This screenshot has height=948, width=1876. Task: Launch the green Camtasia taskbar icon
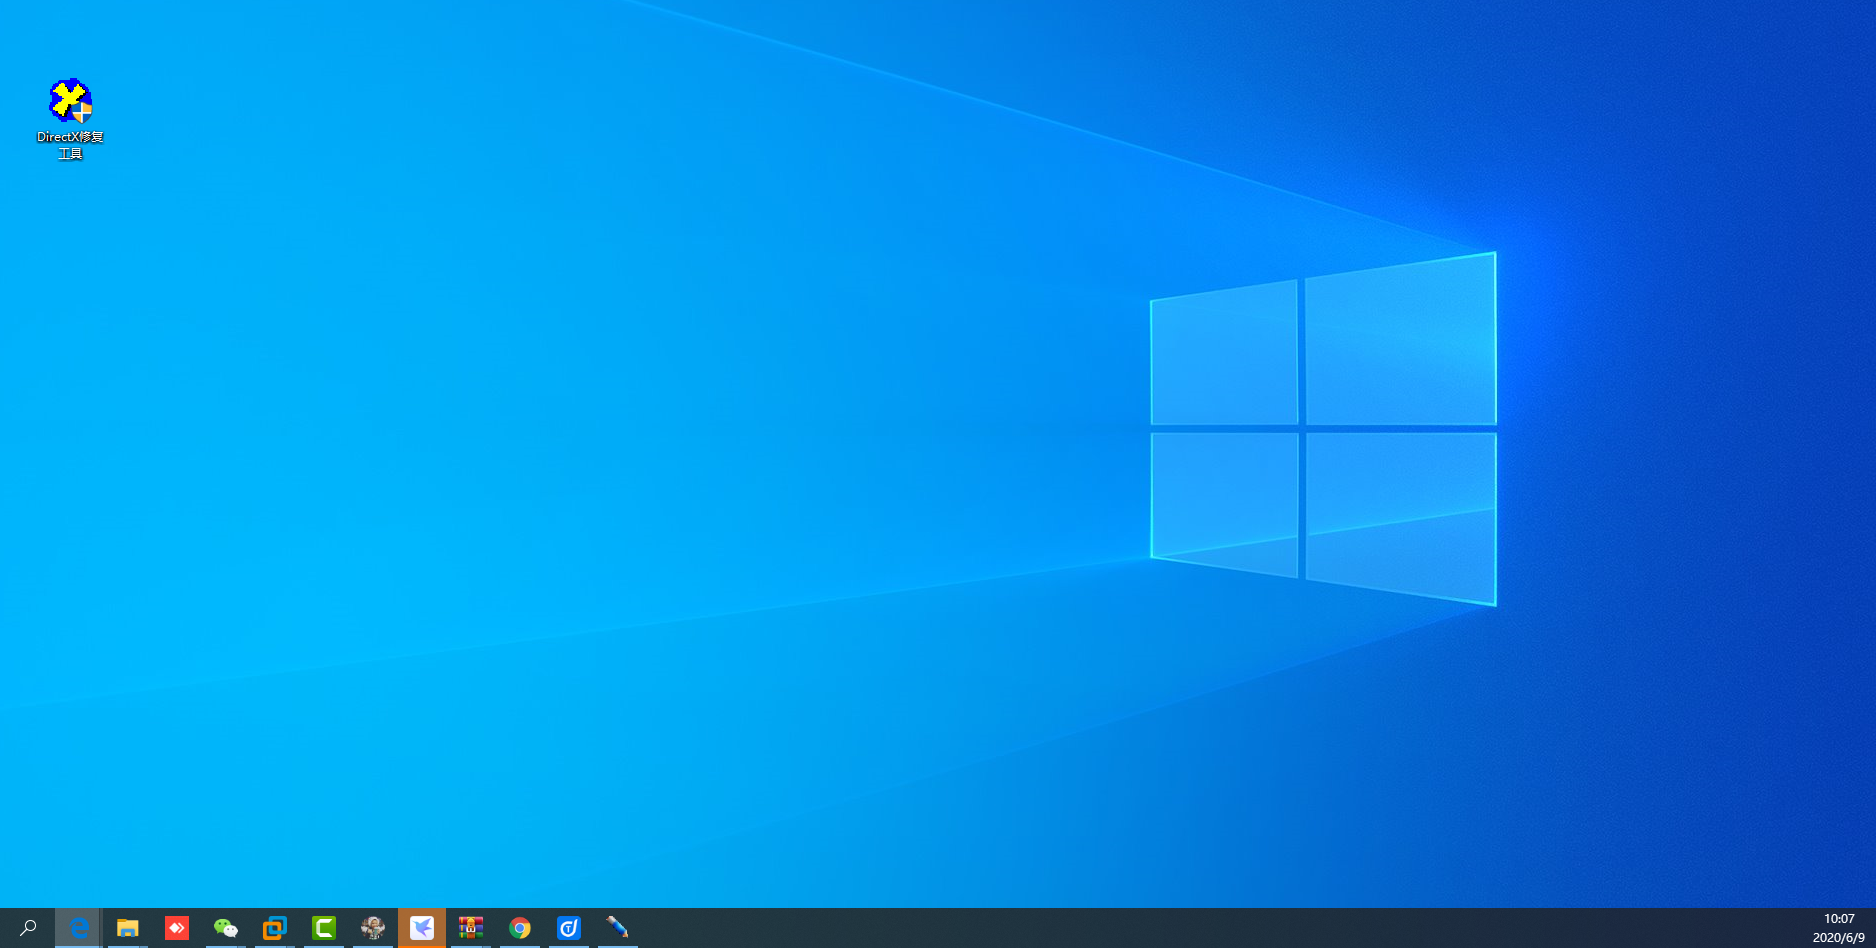[x=323, y=928]
